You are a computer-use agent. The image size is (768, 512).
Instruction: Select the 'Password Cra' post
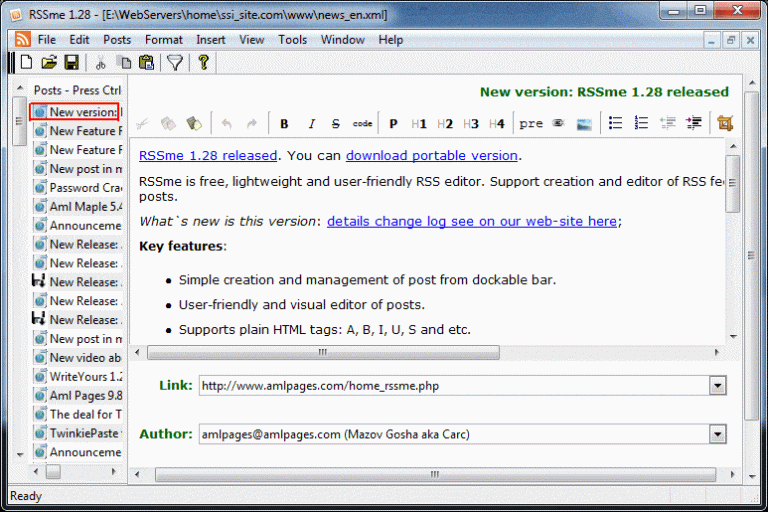click(x=78, y=188)
